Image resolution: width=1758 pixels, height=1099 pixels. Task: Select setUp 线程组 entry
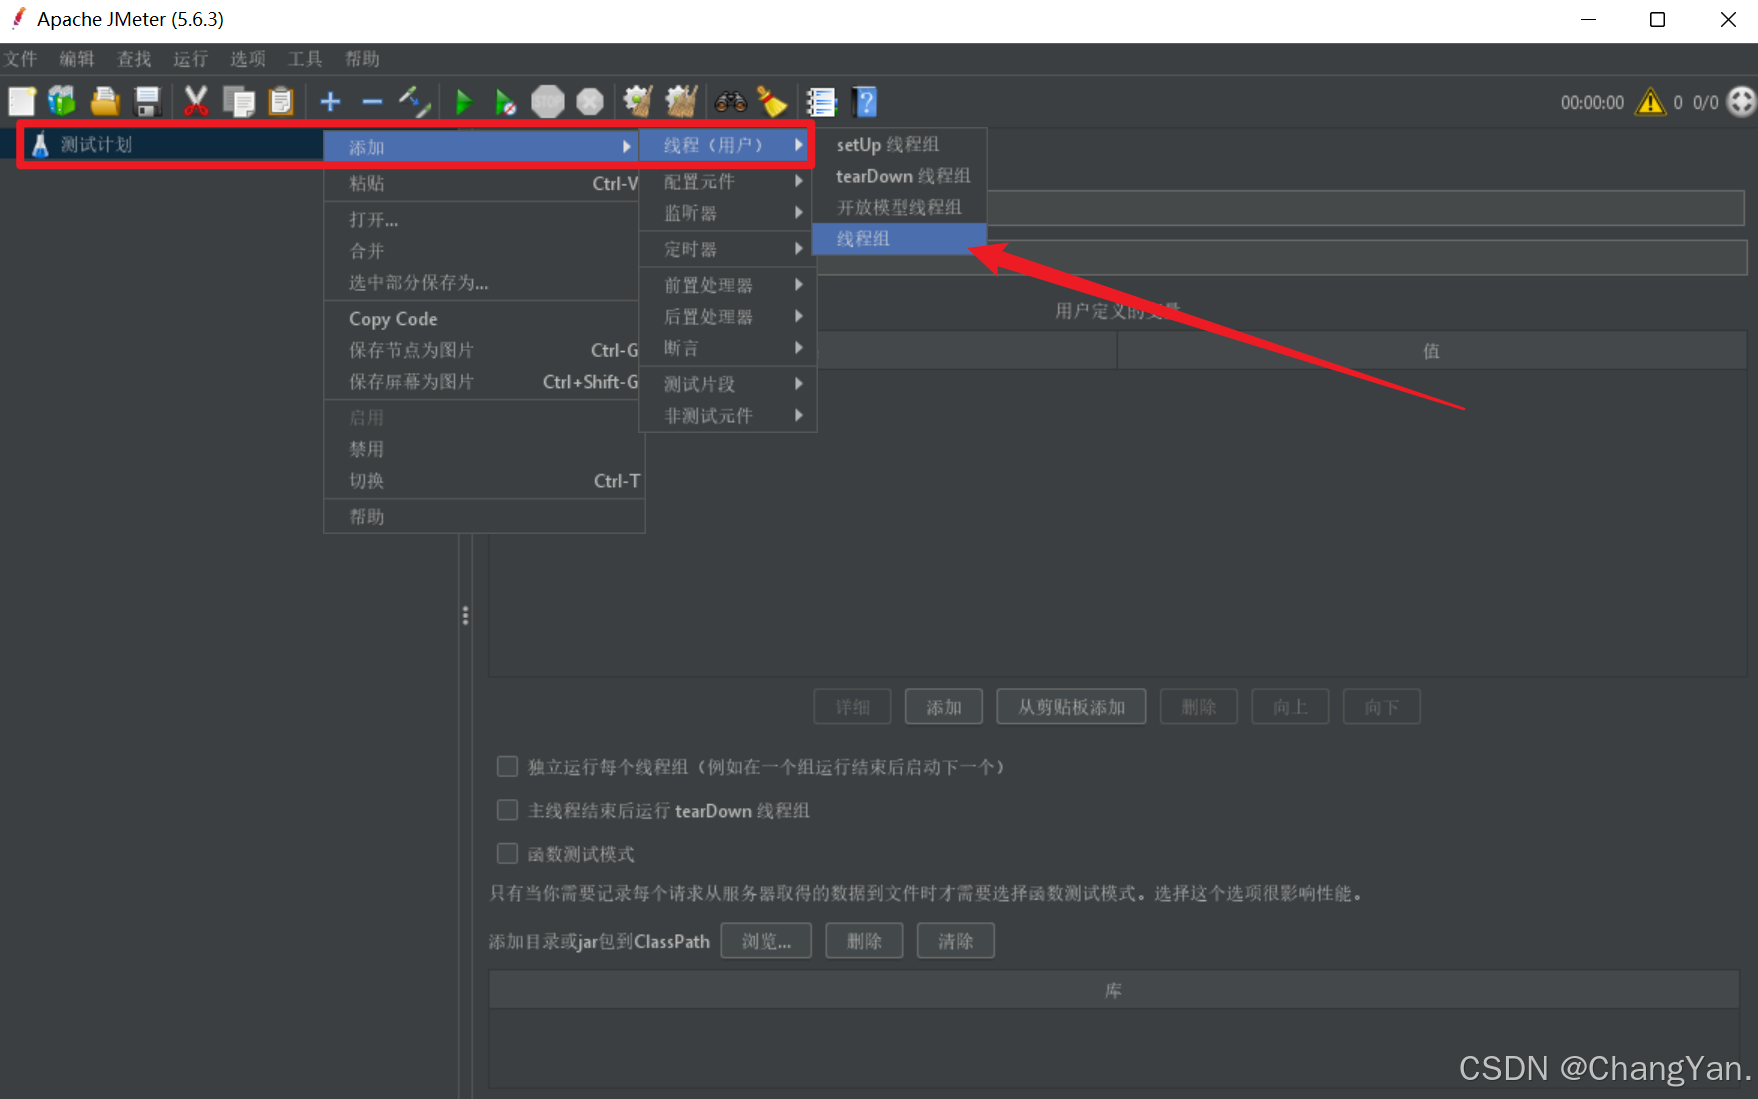[899, 144]
